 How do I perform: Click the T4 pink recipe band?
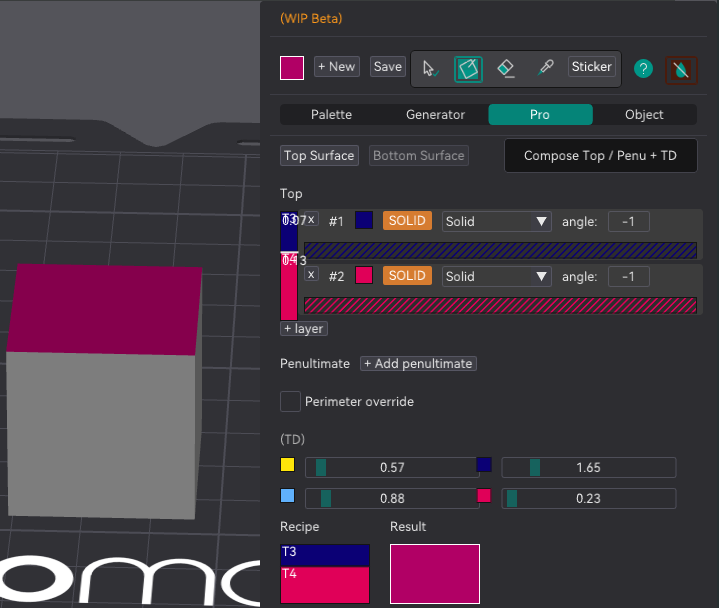click(x=325, y=585)
